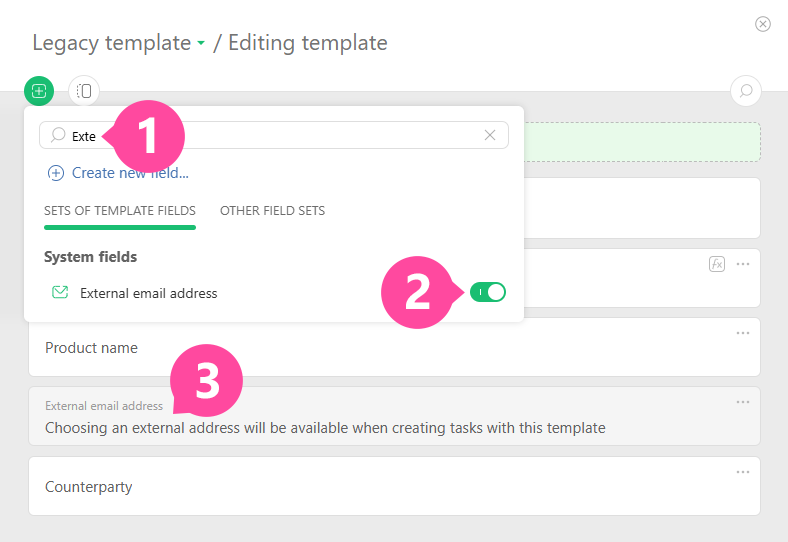Click the External email address envelope icon
Viewport: 788px width, 542px height.
pos(60,293)
